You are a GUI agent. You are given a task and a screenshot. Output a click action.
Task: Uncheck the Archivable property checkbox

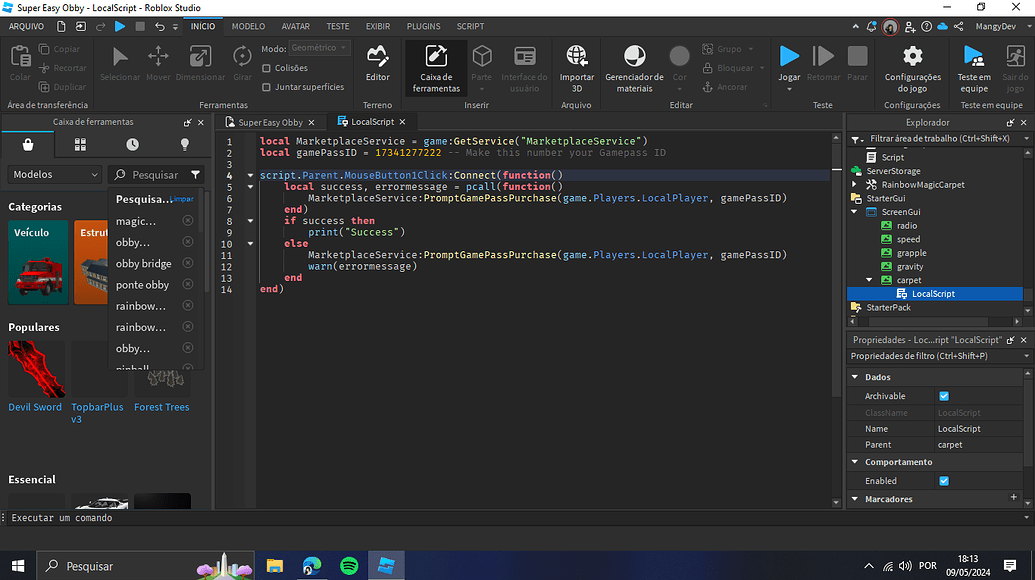pyautogui.click(x=944, y=396)
